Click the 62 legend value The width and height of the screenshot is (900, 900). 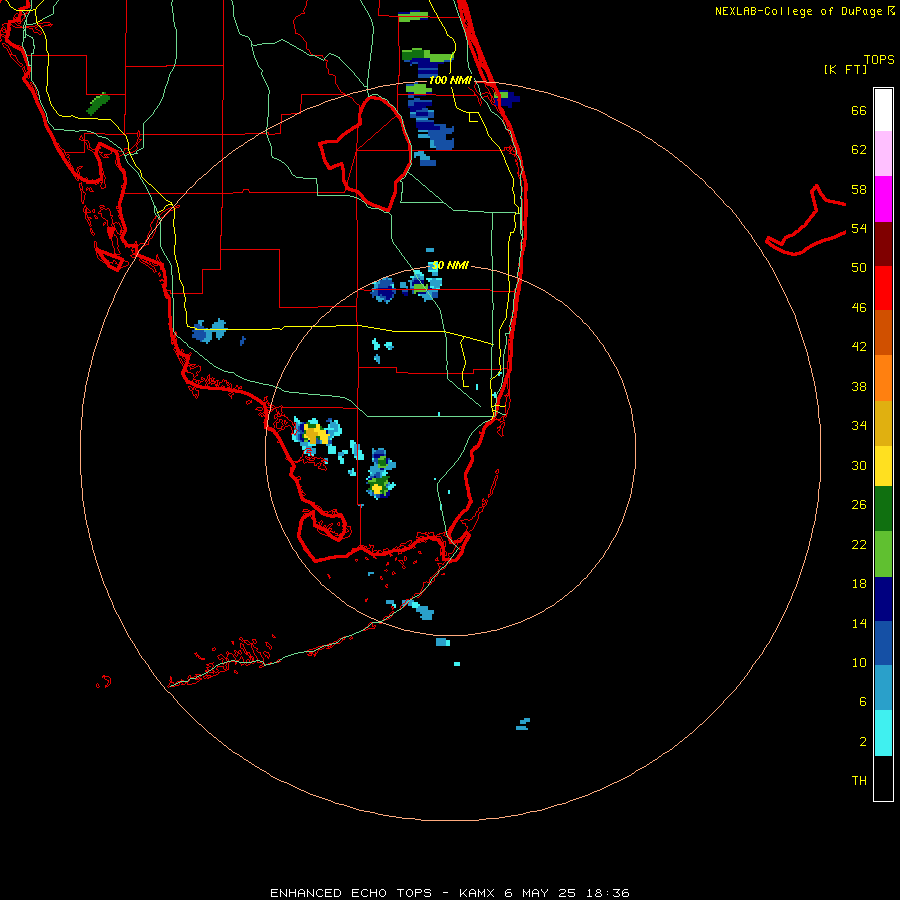pos(859,150)
